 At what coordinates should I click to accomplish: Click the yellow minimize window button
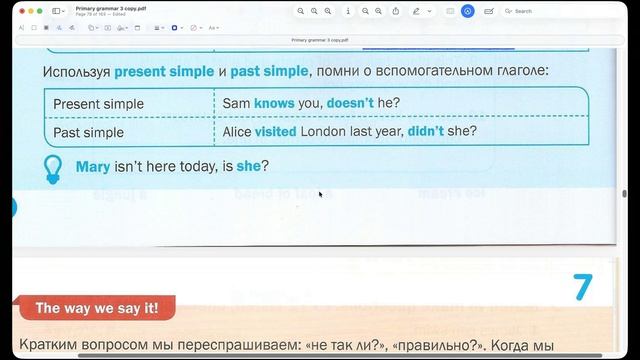pos(31,11)
